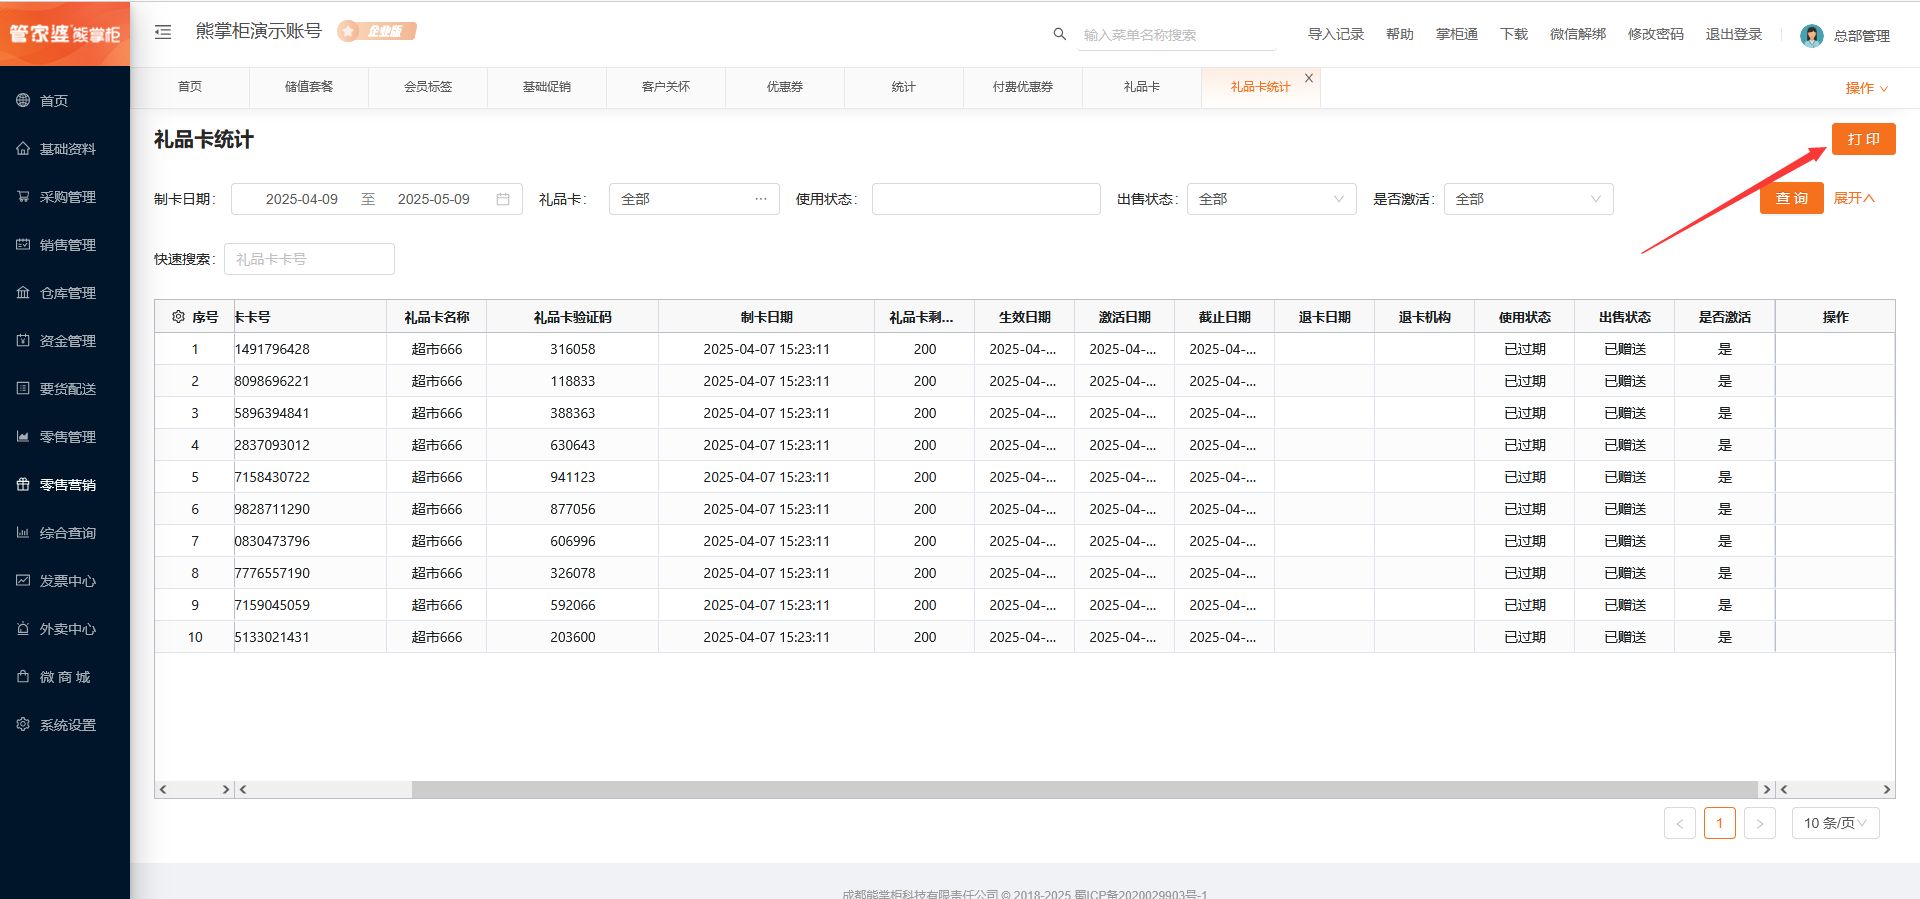The image size is (1920, 899).
Task: Collapse filters with 展开 toggle
Action: point(1854,198)
